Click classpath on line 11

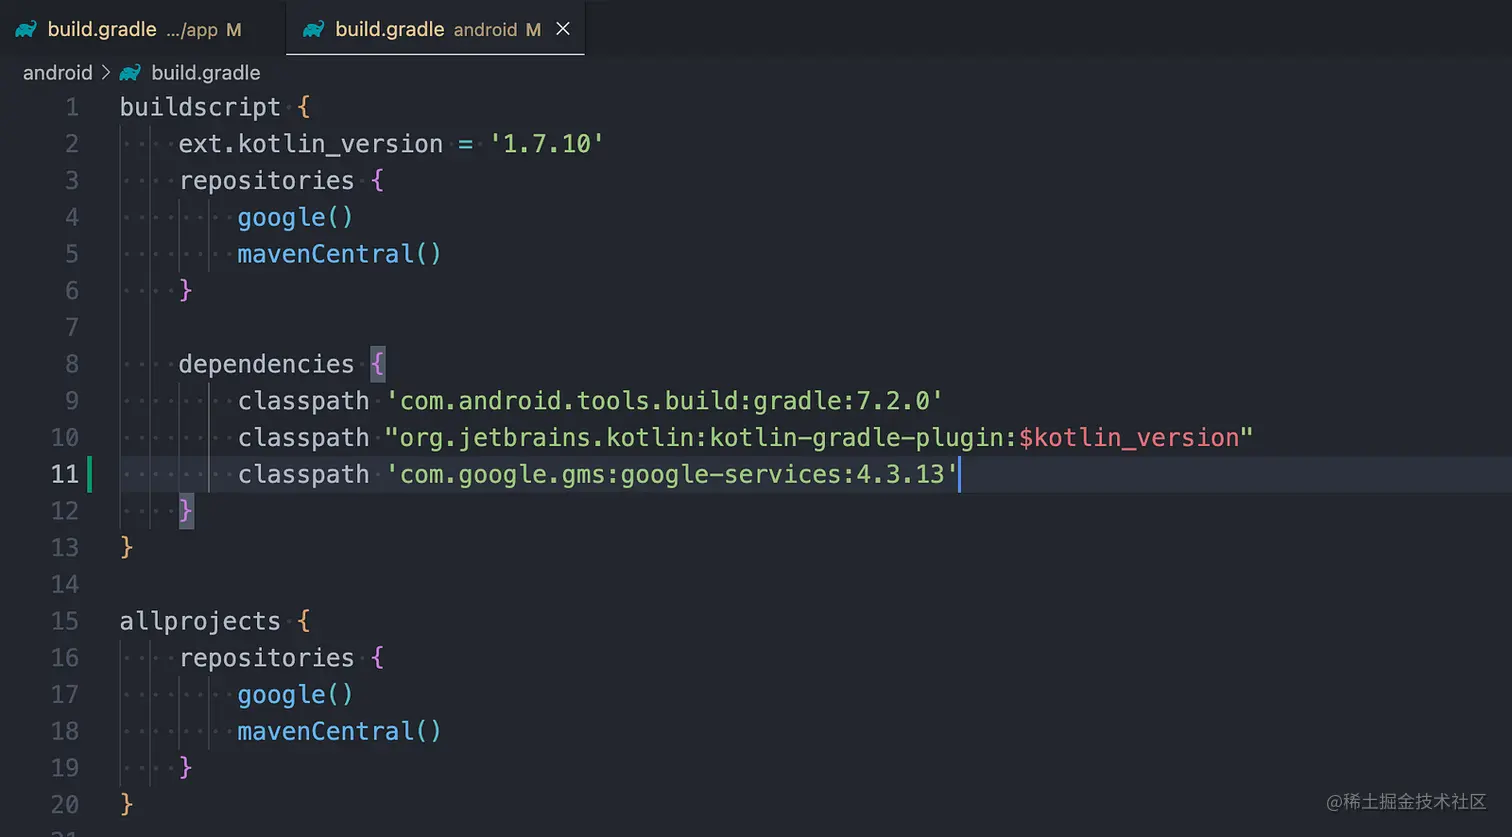tap(304, 474)
